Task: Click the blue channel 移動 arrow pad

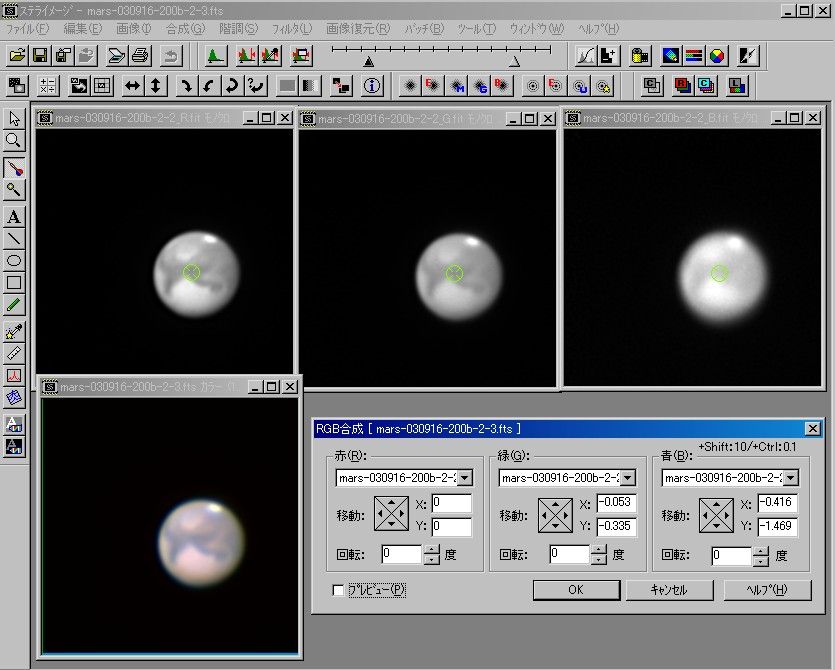Action: (x=716, y=516)
